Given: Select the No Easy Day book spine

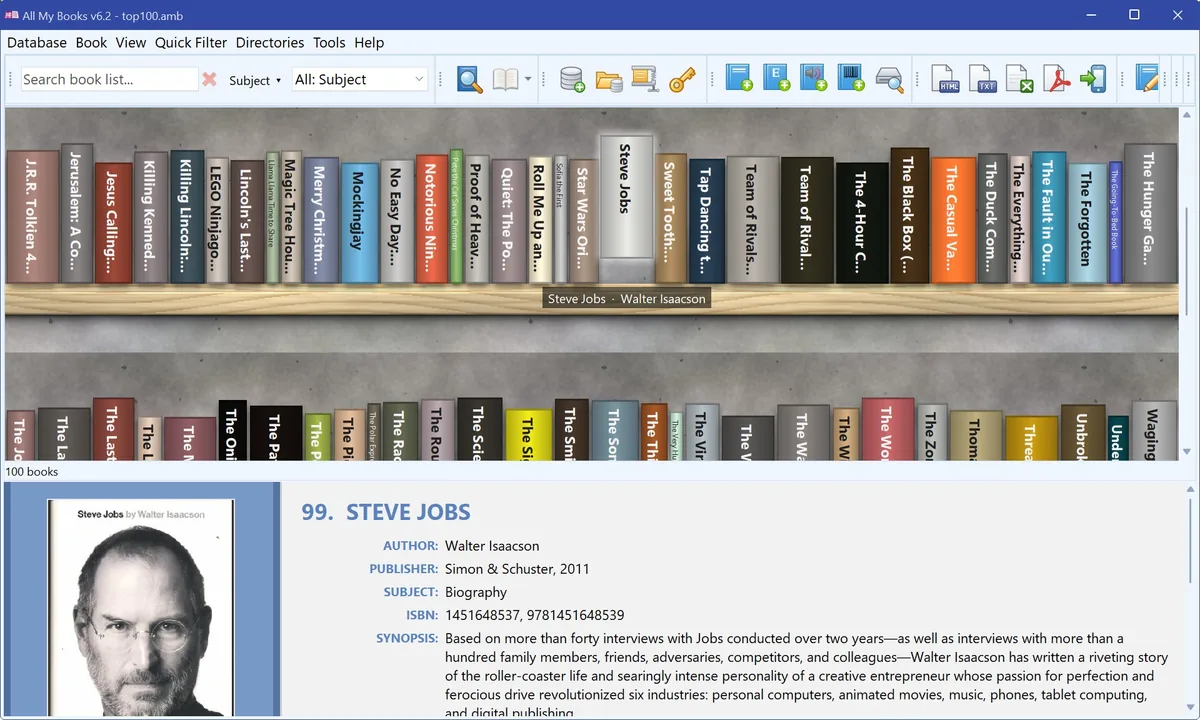Looking at the screenshot, I should click(397, 222).
